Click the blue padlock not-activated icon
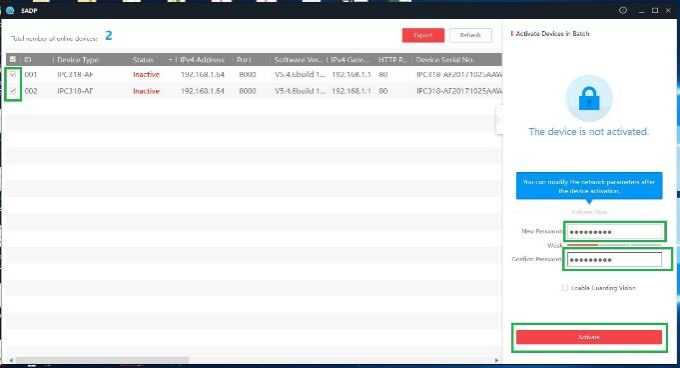The width and height of the screenshot is (680, 368). pos(589,98)
